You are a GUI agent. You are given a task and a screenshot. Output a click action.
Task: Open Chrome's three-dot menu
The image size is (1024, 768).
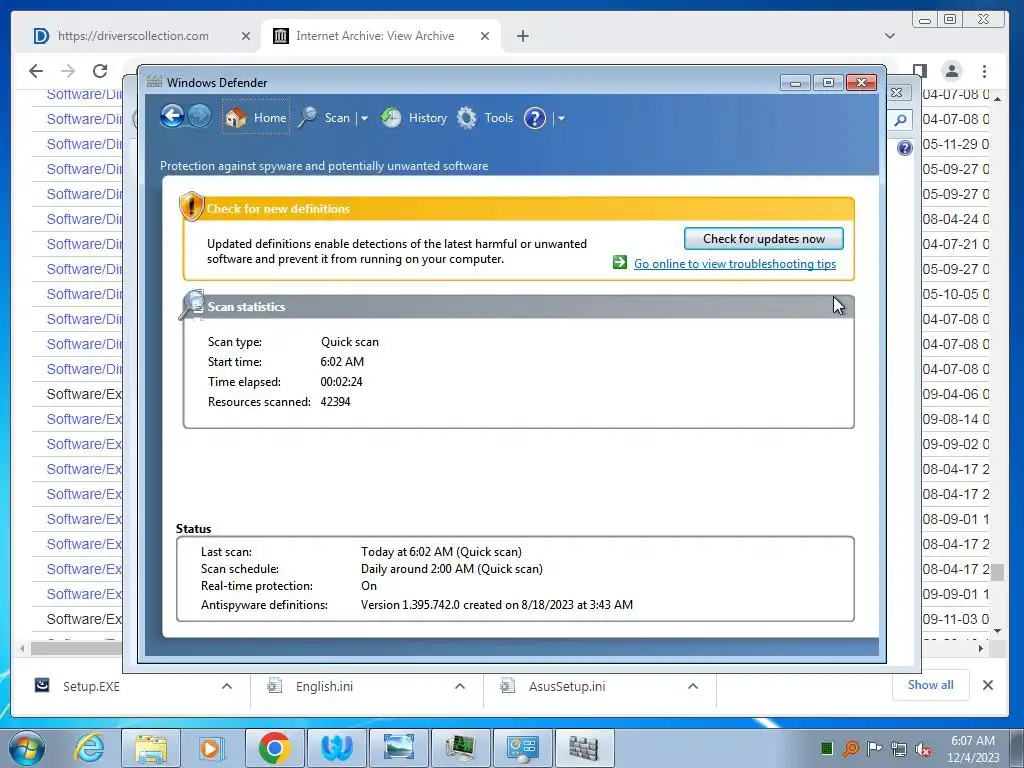coord(984,71)
